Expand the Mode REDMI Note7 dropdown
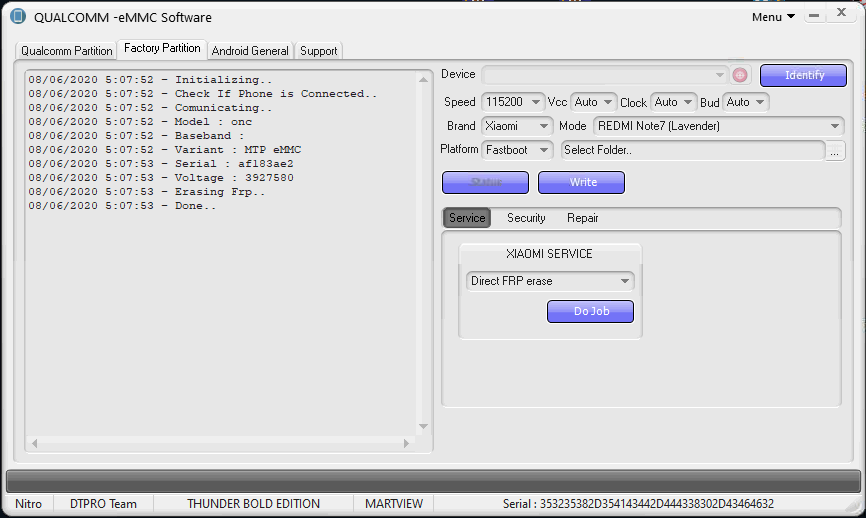 click(719, 126)
